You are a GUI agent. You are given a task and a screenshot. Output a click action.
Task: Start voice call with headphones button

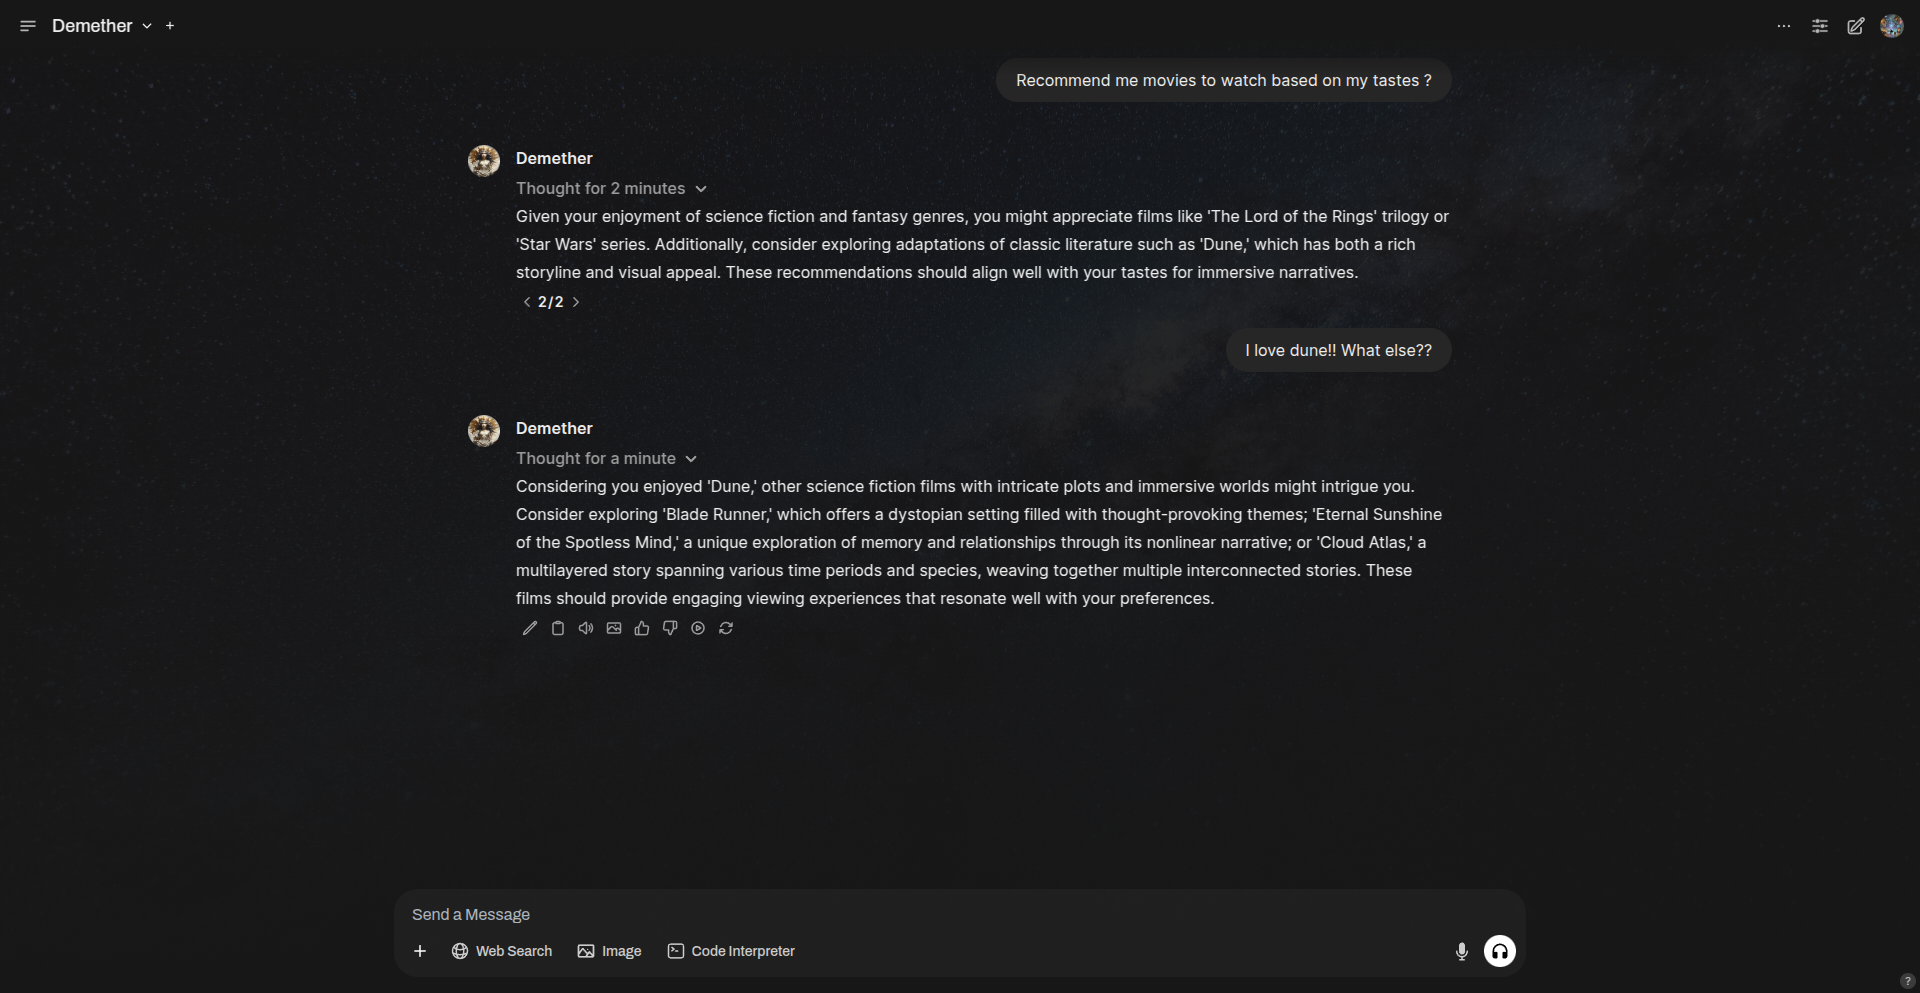(1499, 951)
